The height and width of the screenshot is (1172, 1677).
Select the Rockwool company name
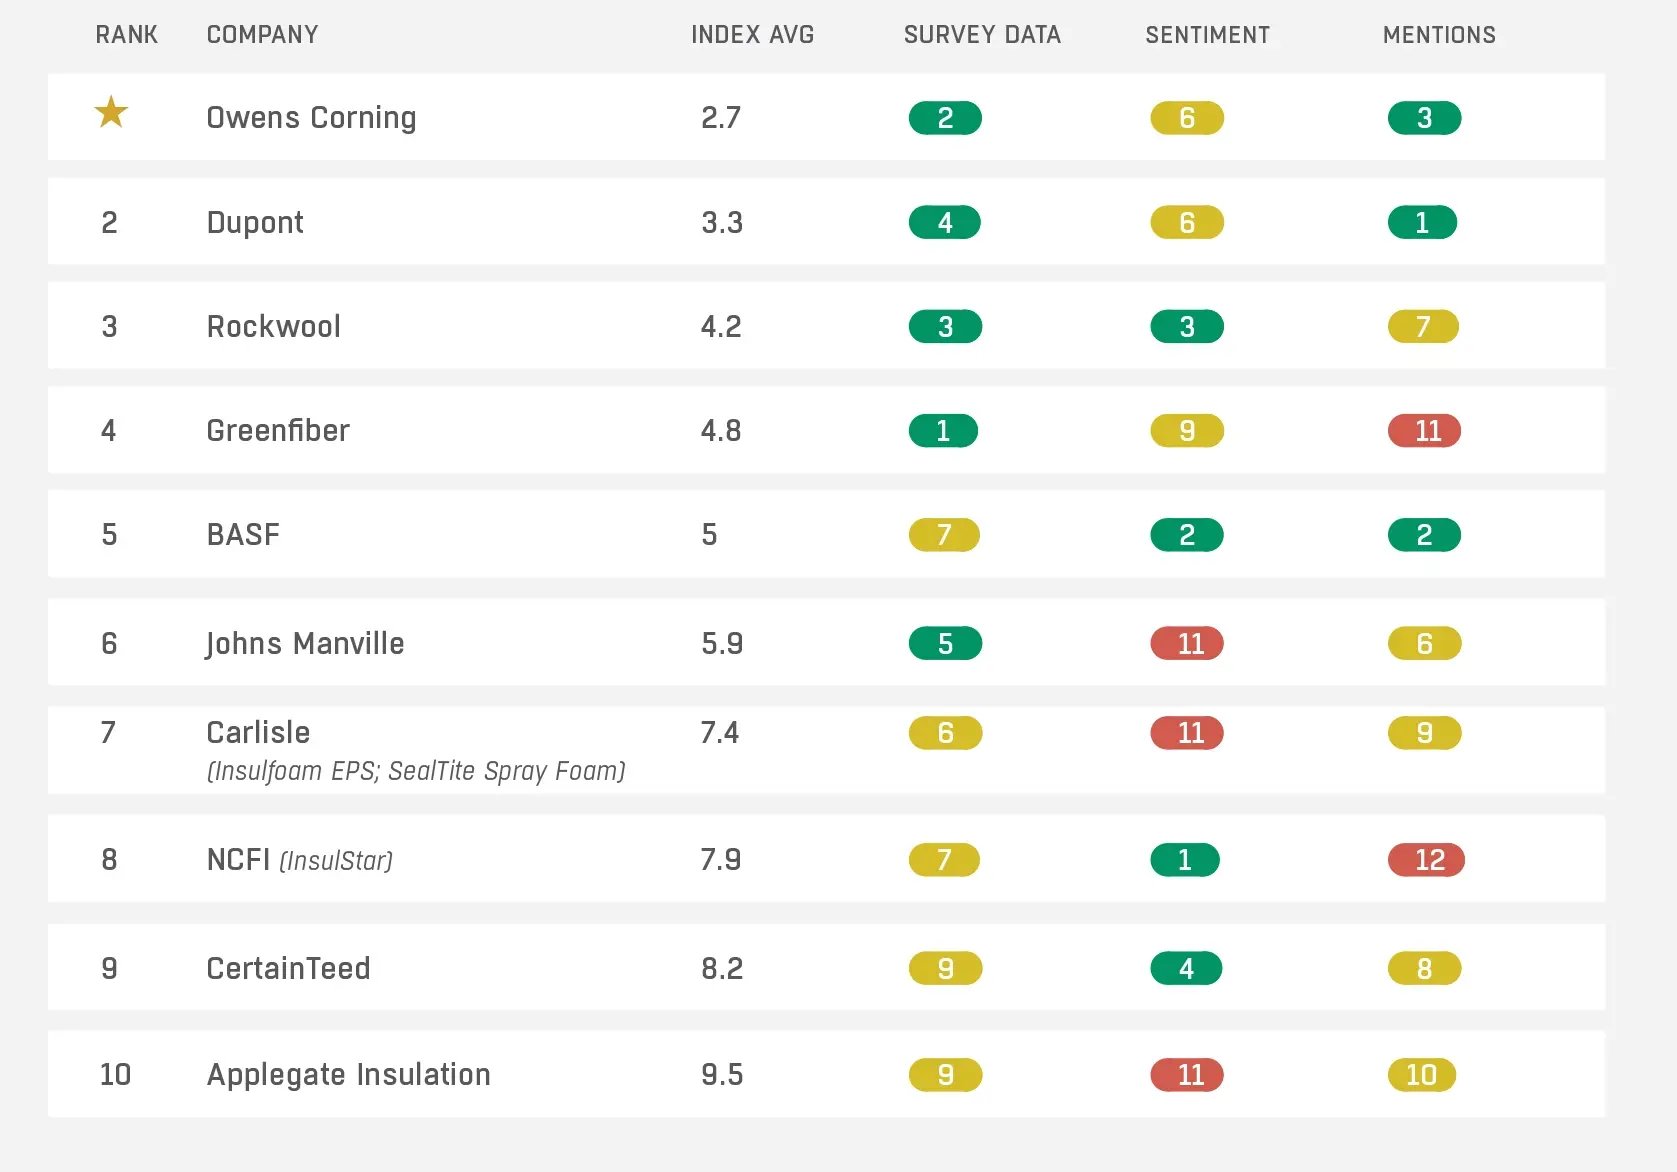pyautogui.click(x=273, y=327)
